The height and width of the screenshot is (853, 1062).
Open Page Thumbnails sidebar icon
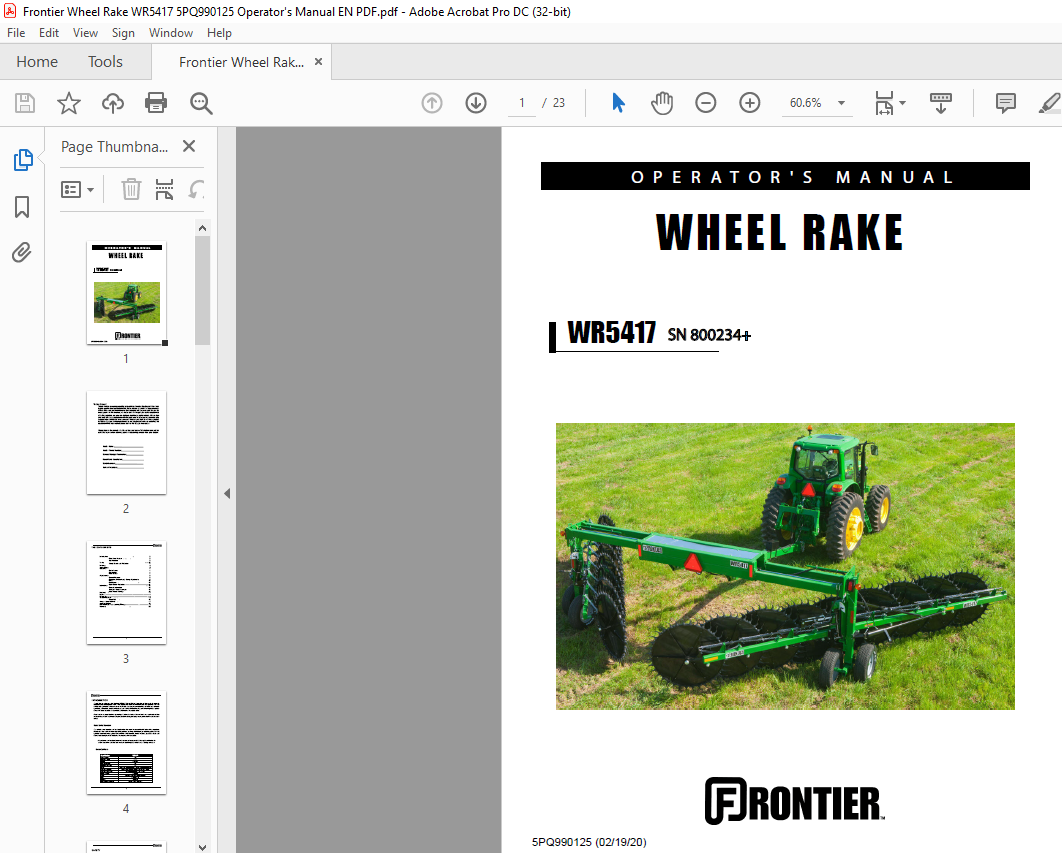[x=22, y=160]
